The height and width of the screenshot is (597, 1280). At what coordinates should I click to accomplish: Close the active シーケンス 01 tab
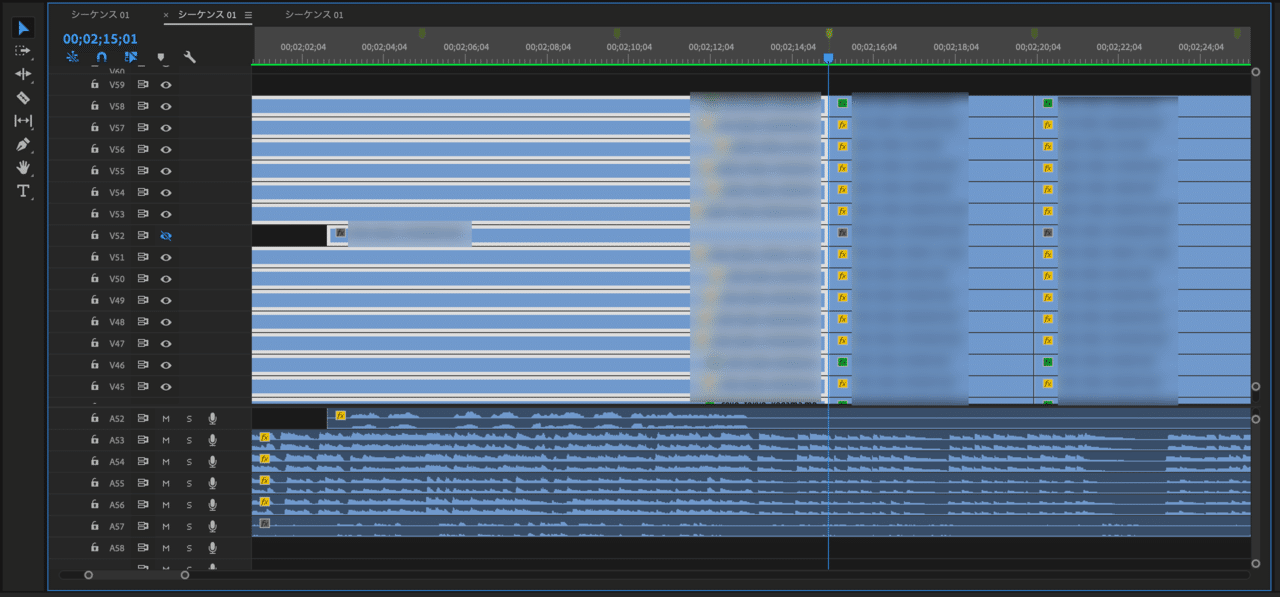pyautogui.click(x=166, y=15)
